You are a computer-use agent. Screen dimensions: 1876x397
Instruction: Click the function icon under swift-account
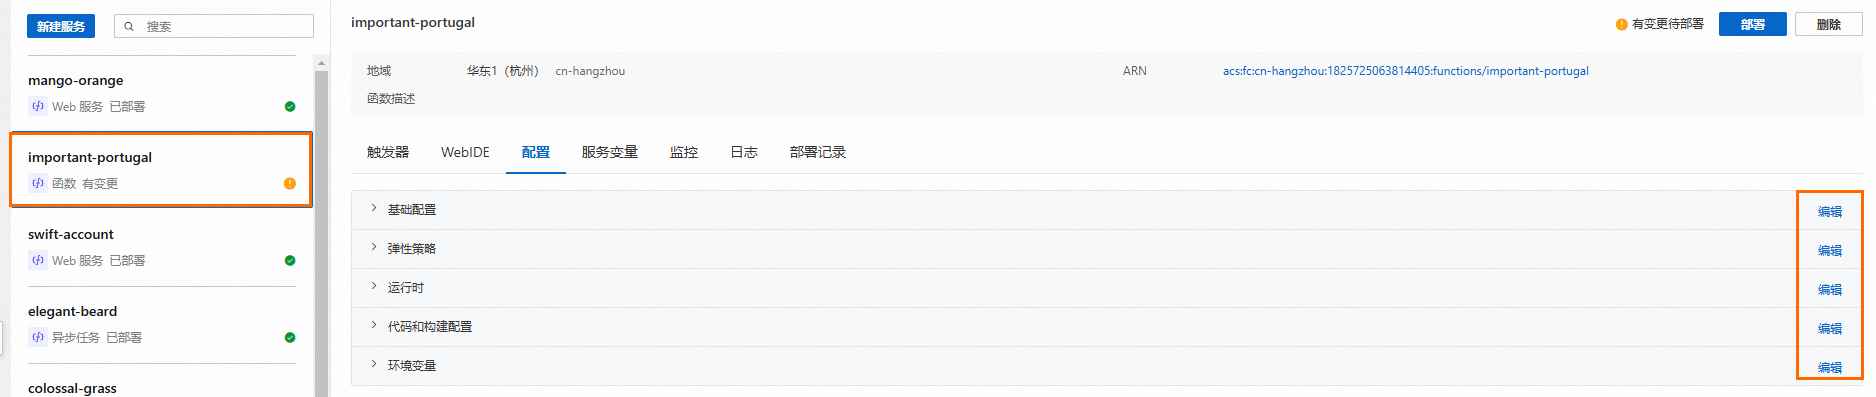tap(38, 260)
